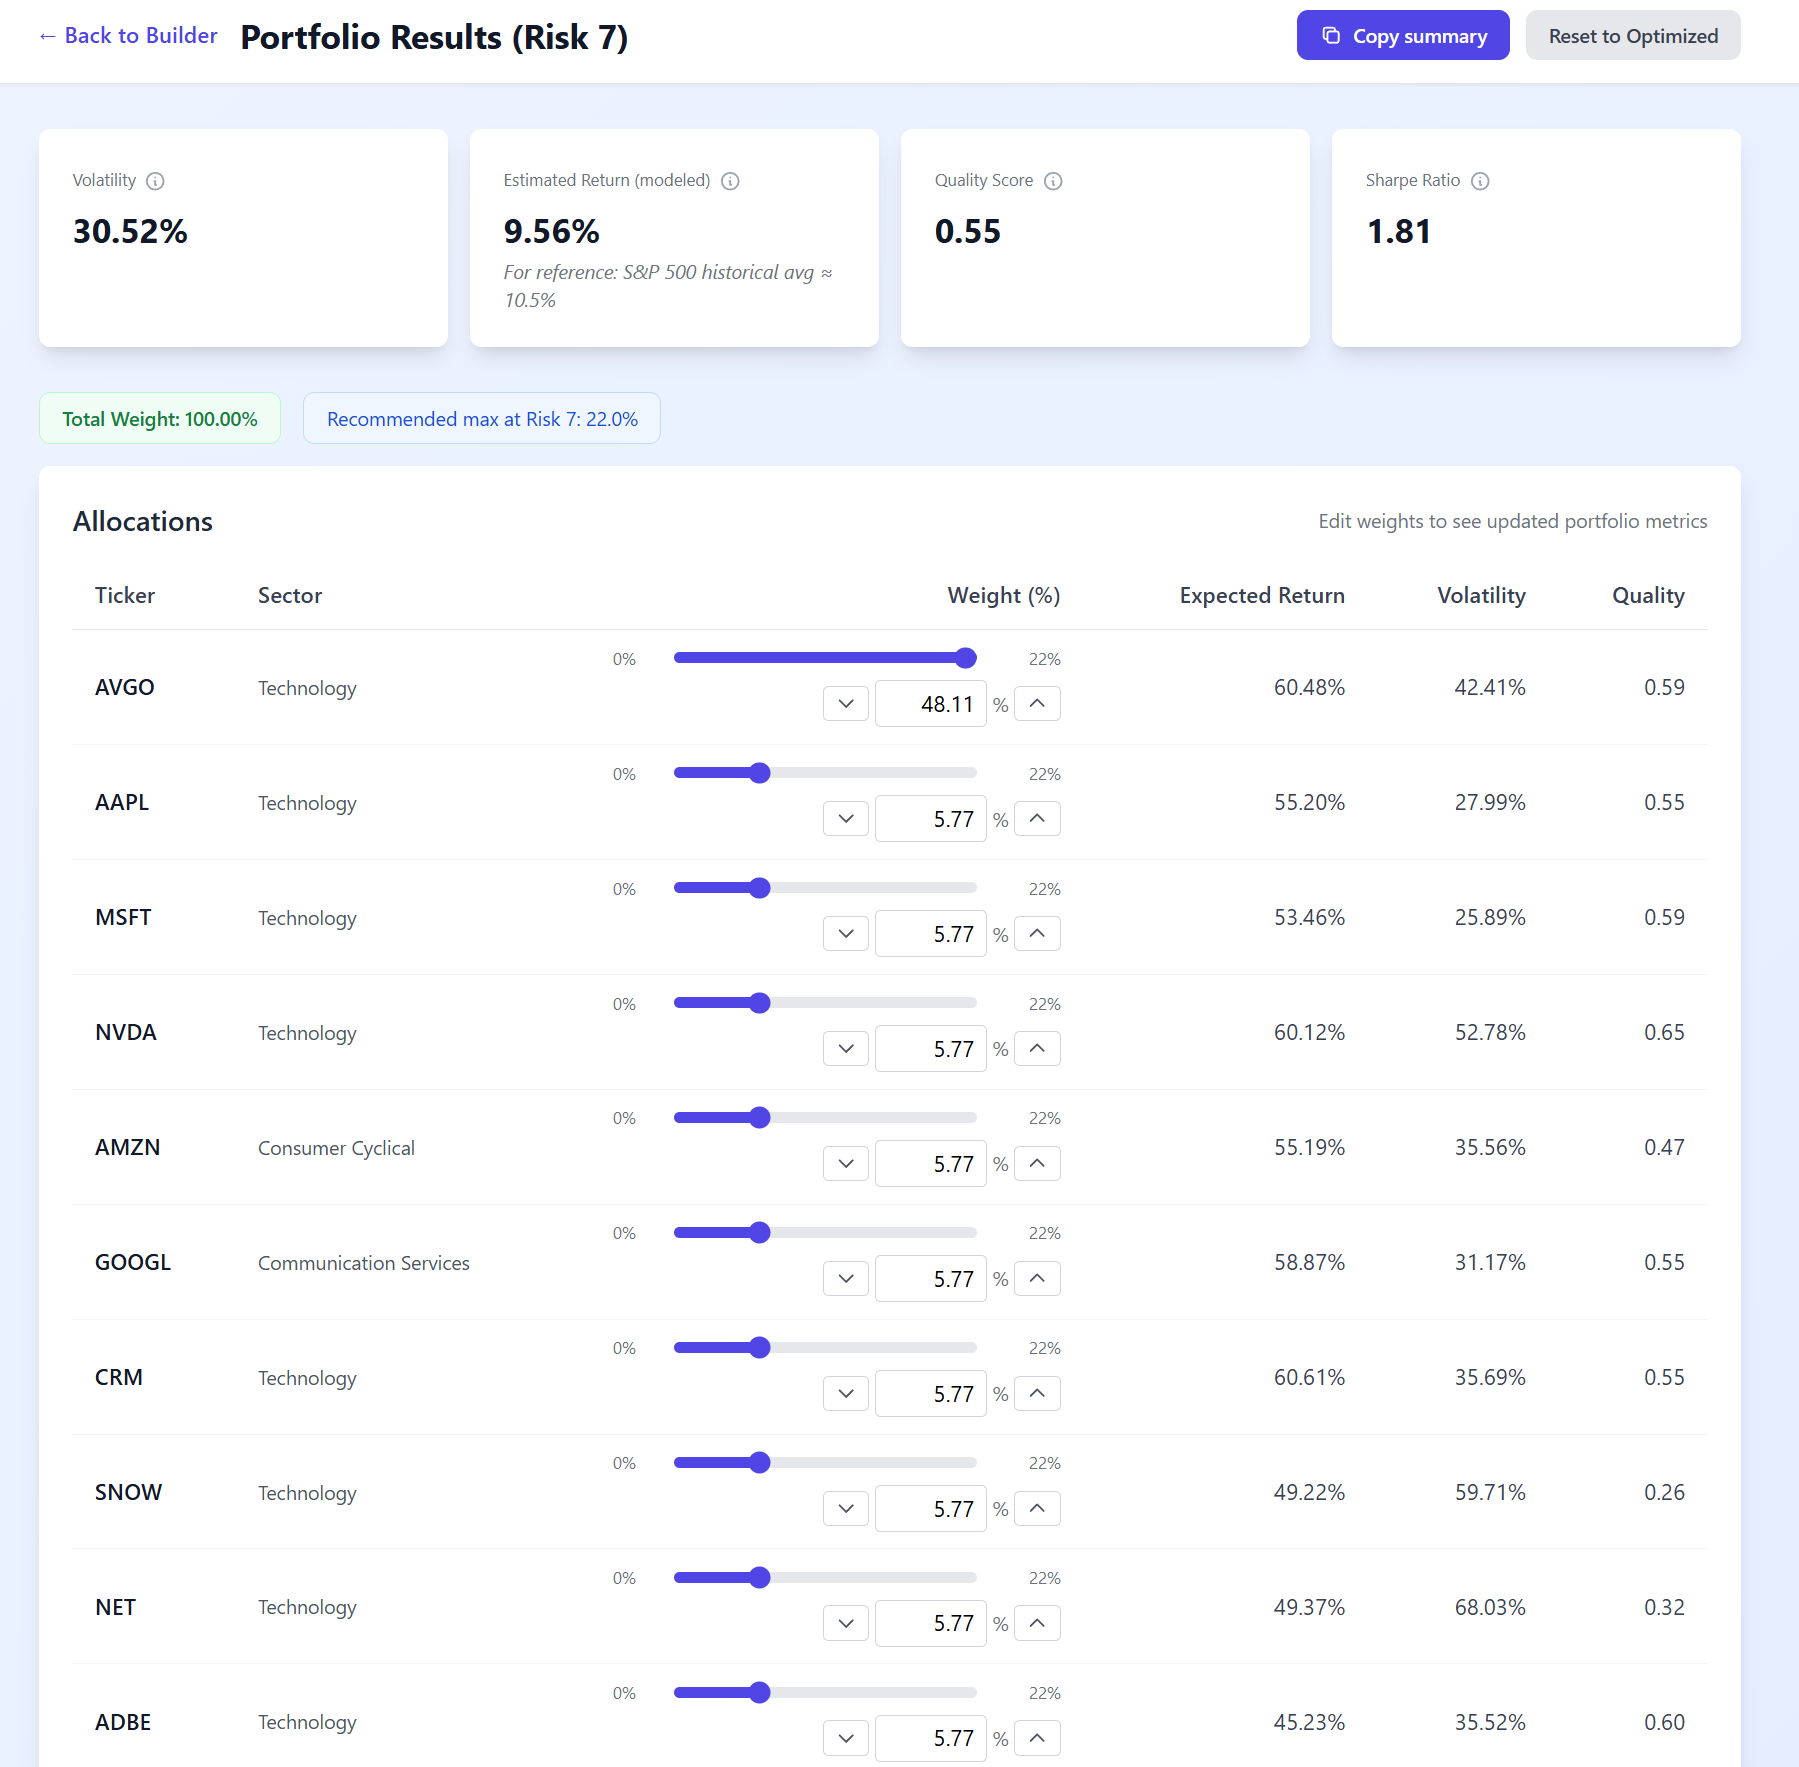Grab the AVGO weight slider handle
Screen dimensions: 1799x1767
click(964, 657)
